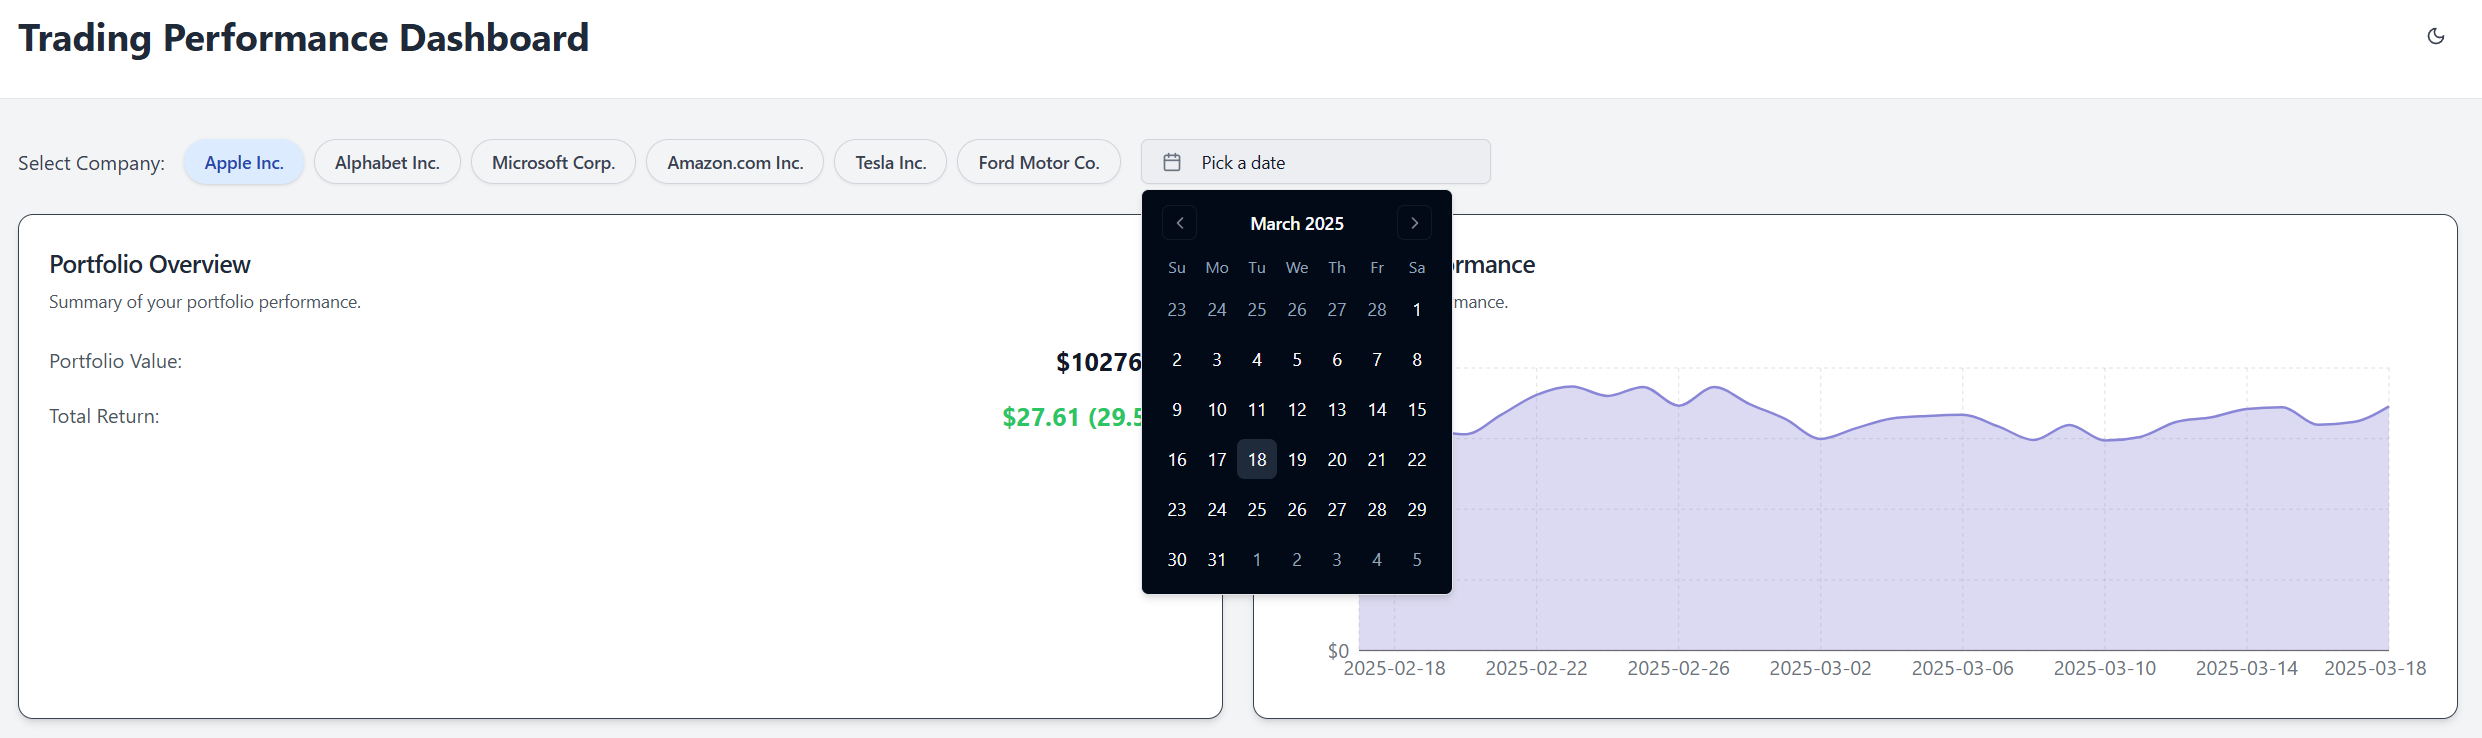Select March 14 in the calendar
The image size is (2482, 738).
coord(1377,409)
